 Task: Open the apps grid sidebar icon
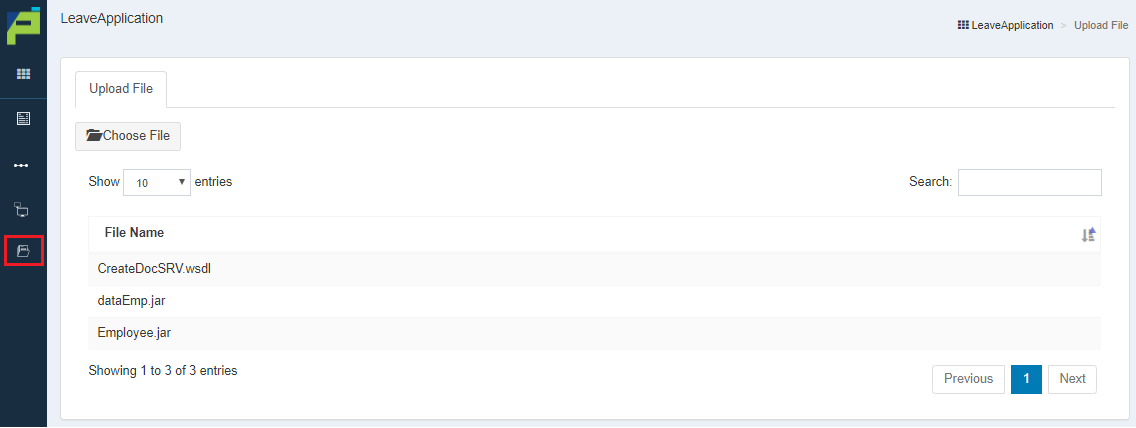pyautogui.click(x=23, y=74)
